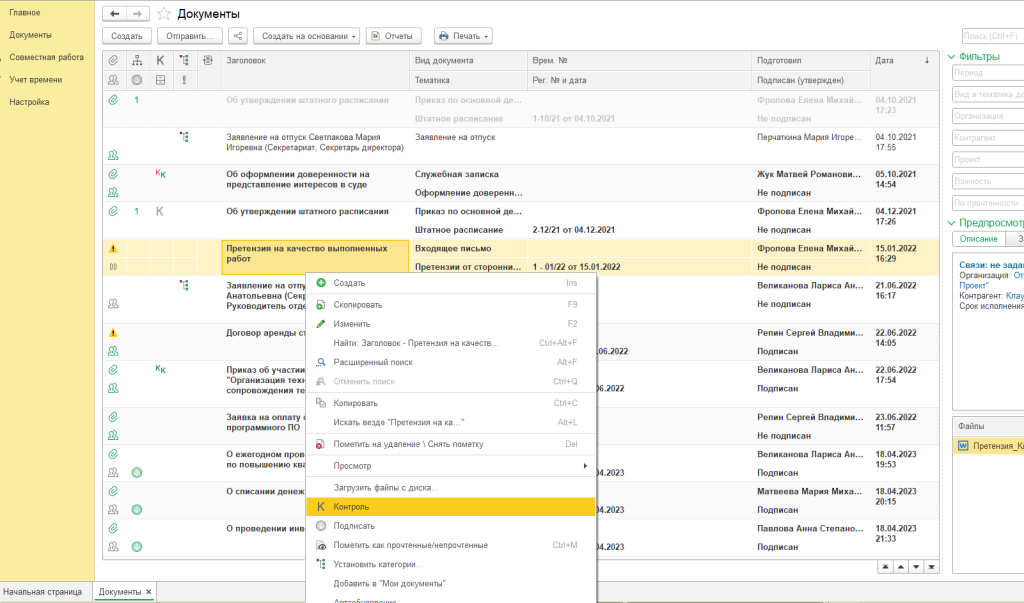Click the share icon in toolbar
1024x603 pixels.
[x=238, y=36]
